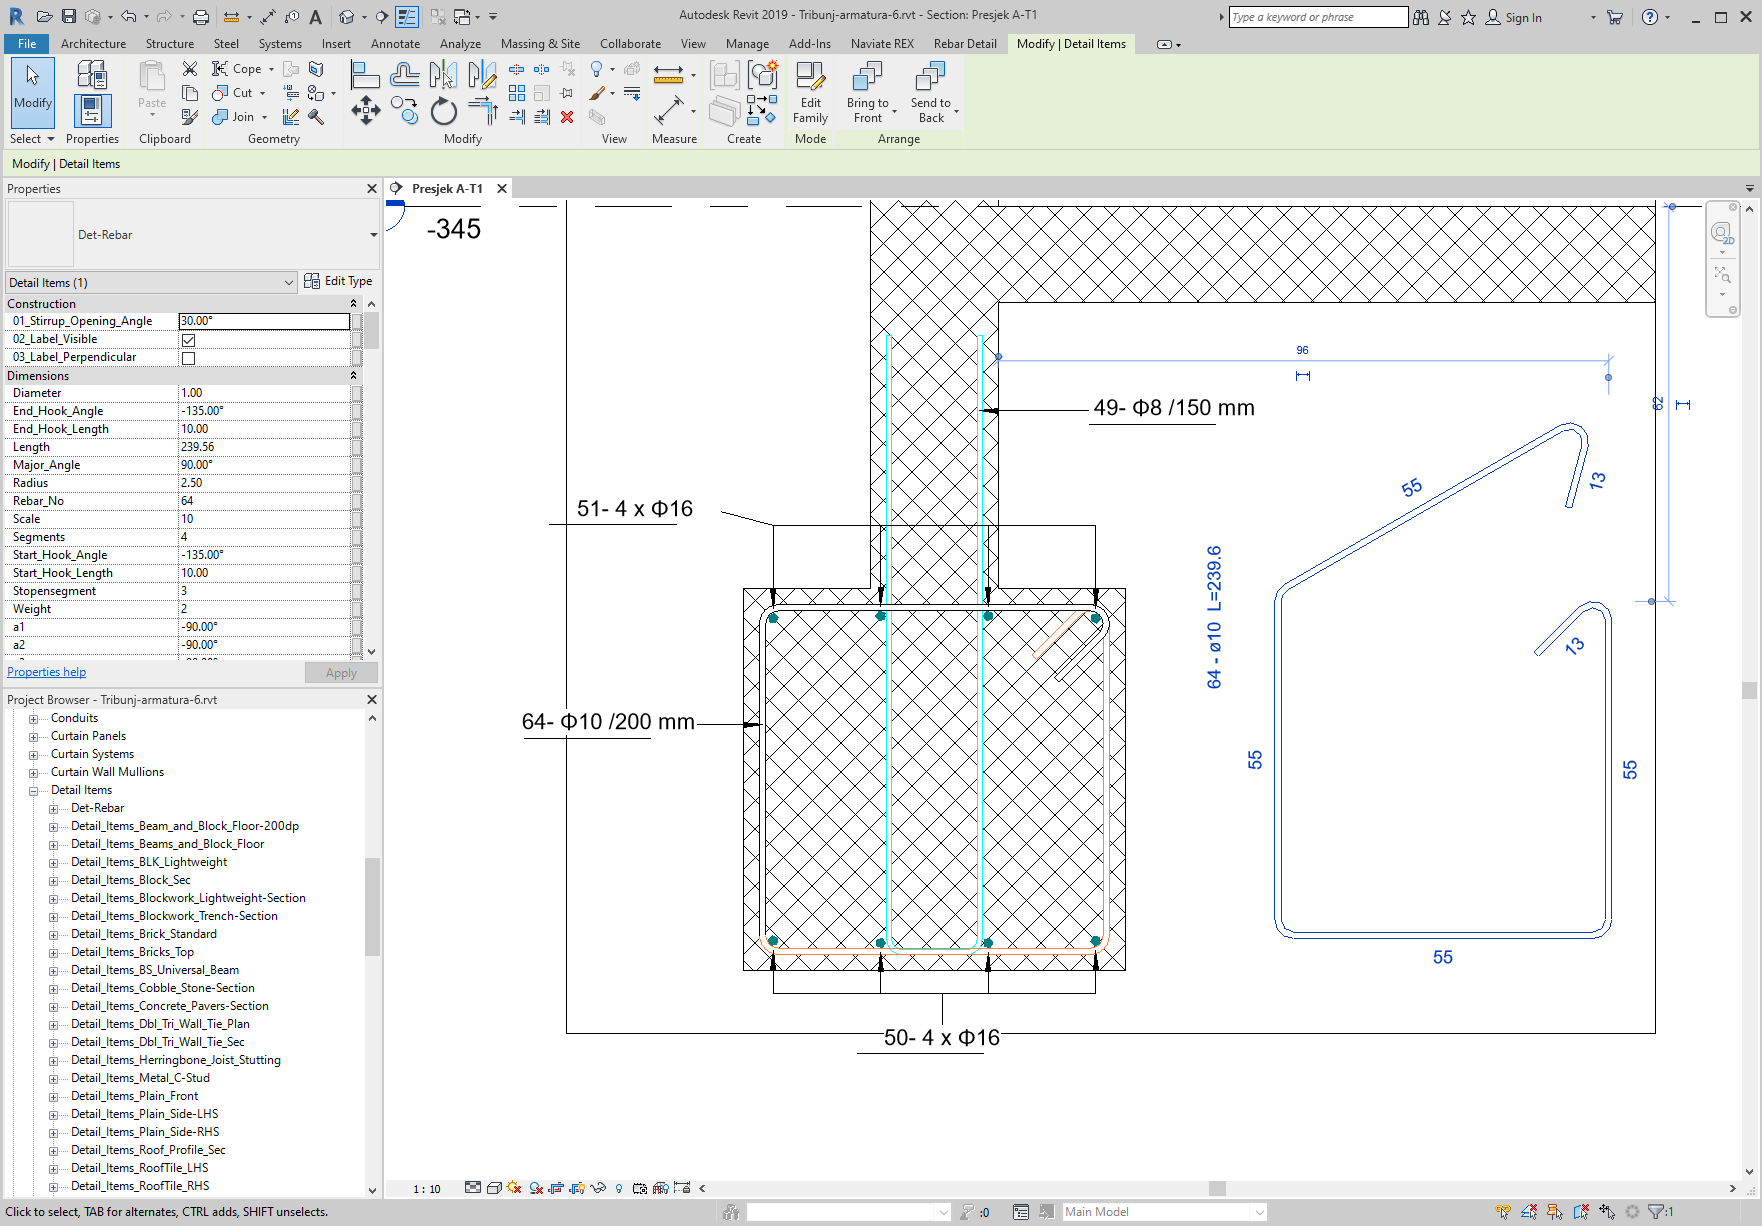1762x1226 pixels.
Task: Switch to the Annotate ribbon tab
Action: pos(395,43)
